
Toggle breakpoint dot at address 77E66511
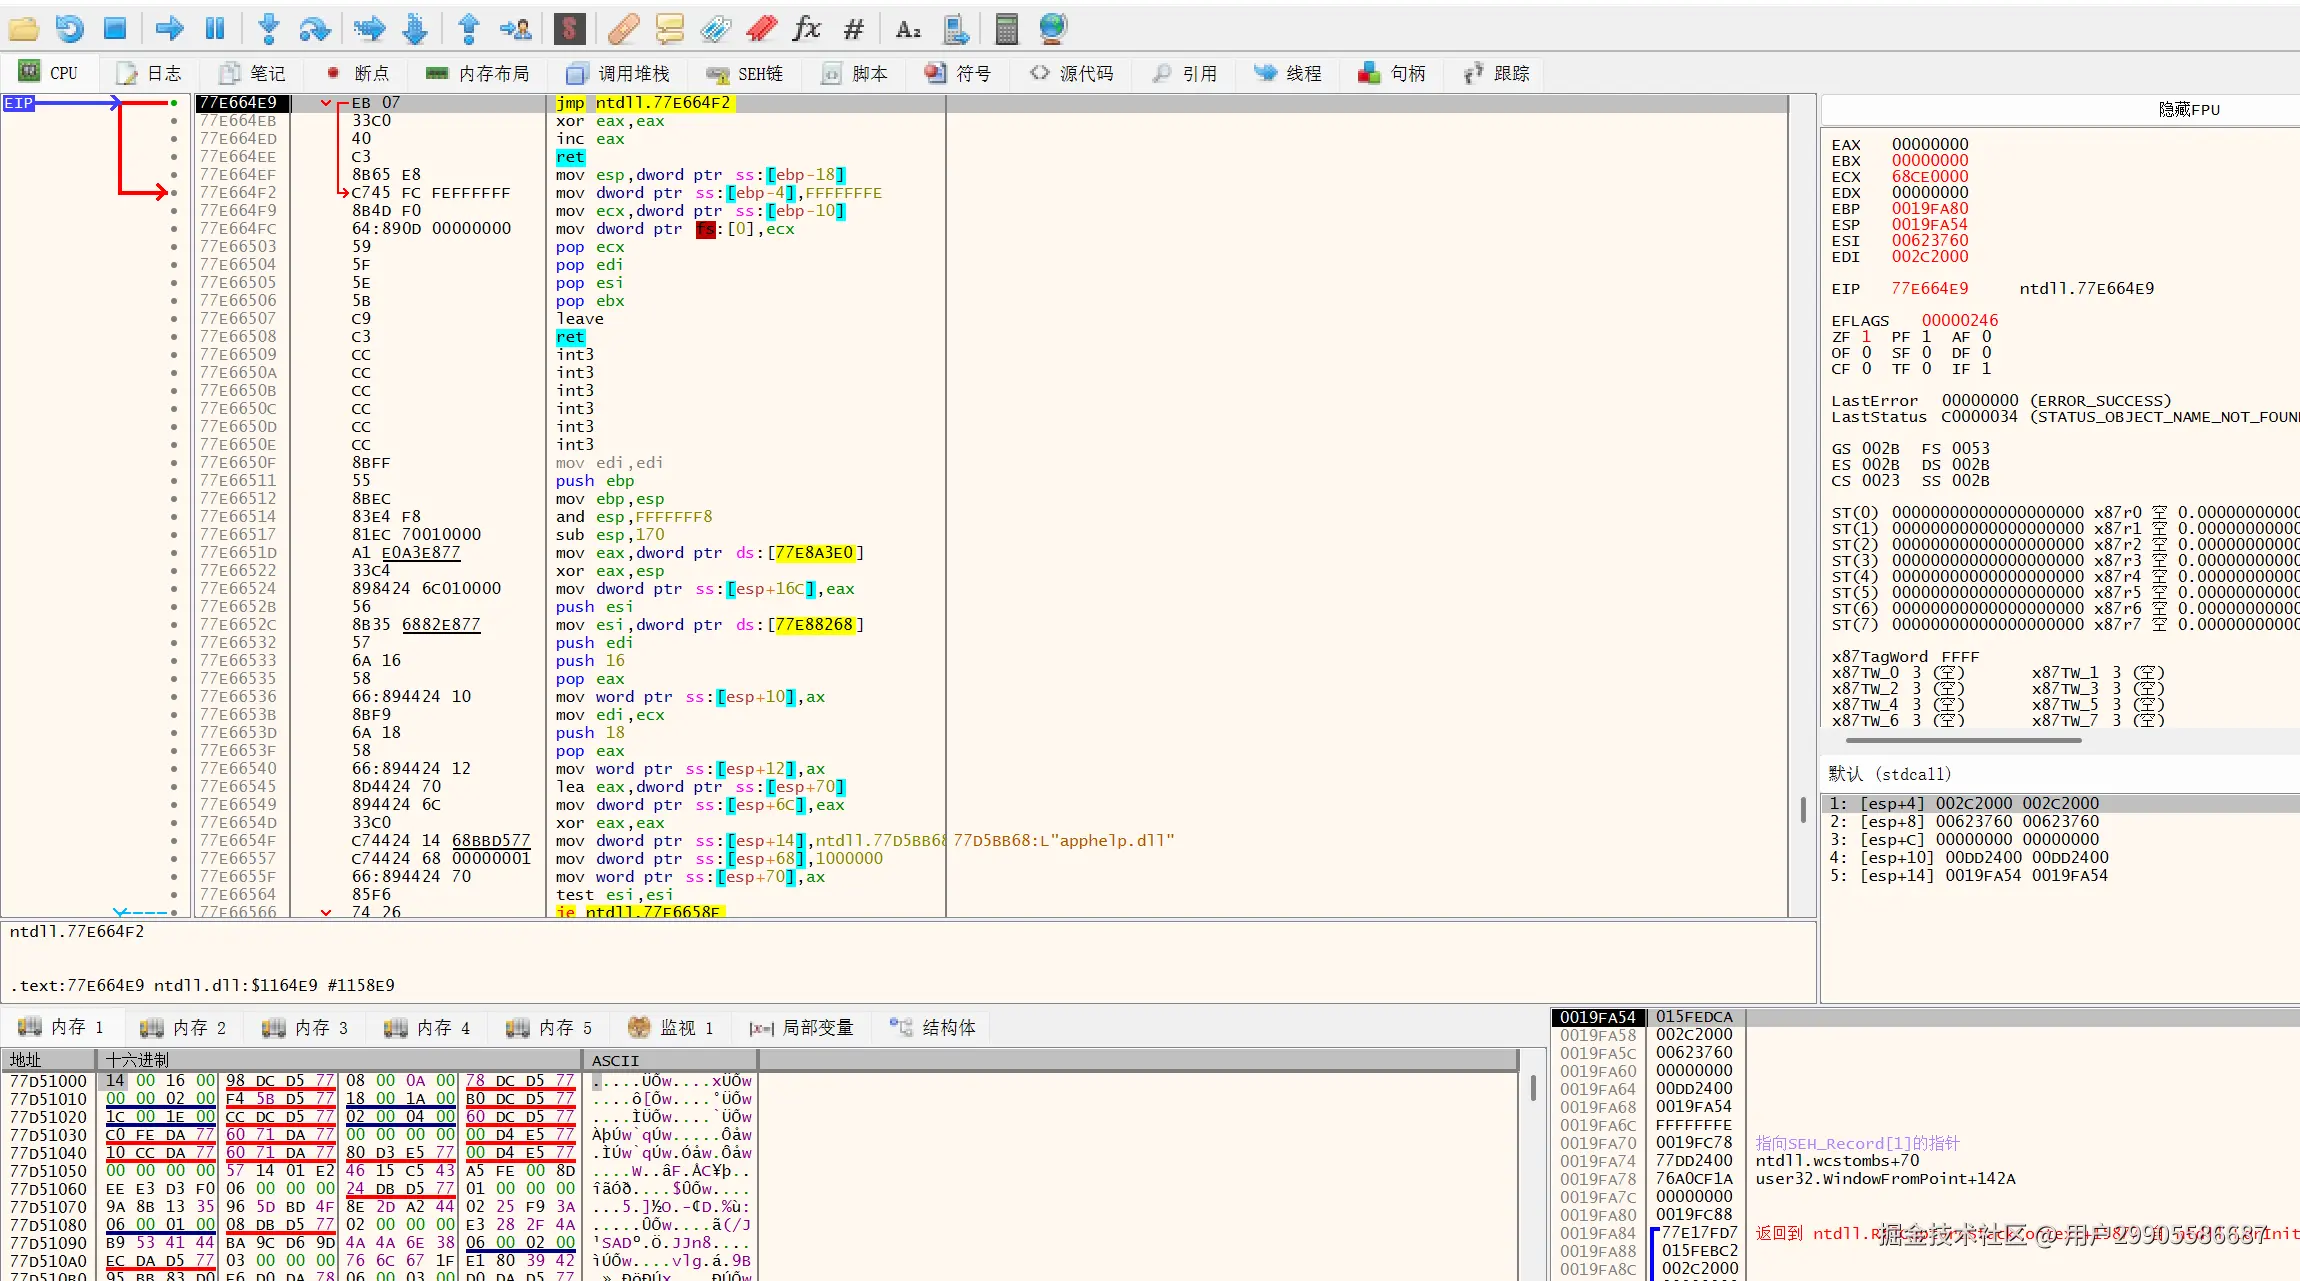[174, 481]
